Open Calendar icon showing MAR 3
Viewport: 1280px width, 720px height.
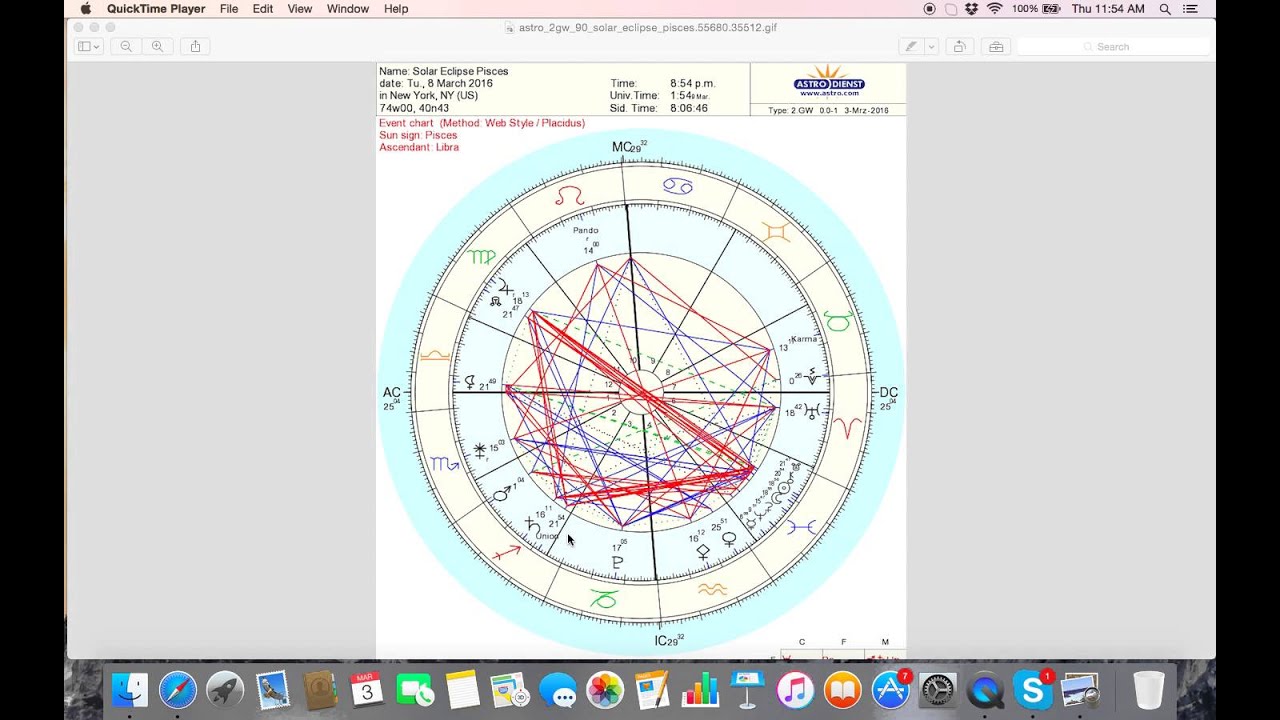pos(367,690)
